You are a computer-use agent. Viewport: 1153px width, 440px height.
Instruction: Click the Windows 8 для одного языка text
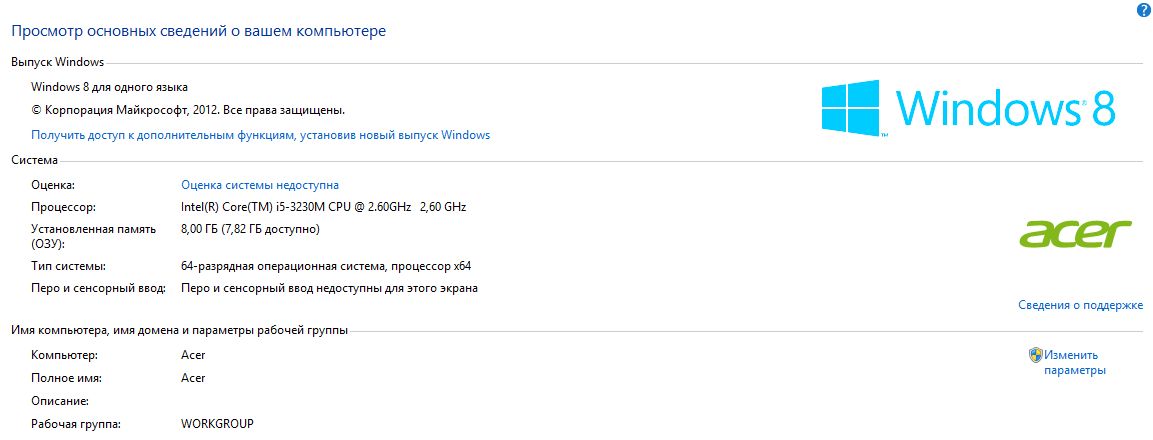109,87
